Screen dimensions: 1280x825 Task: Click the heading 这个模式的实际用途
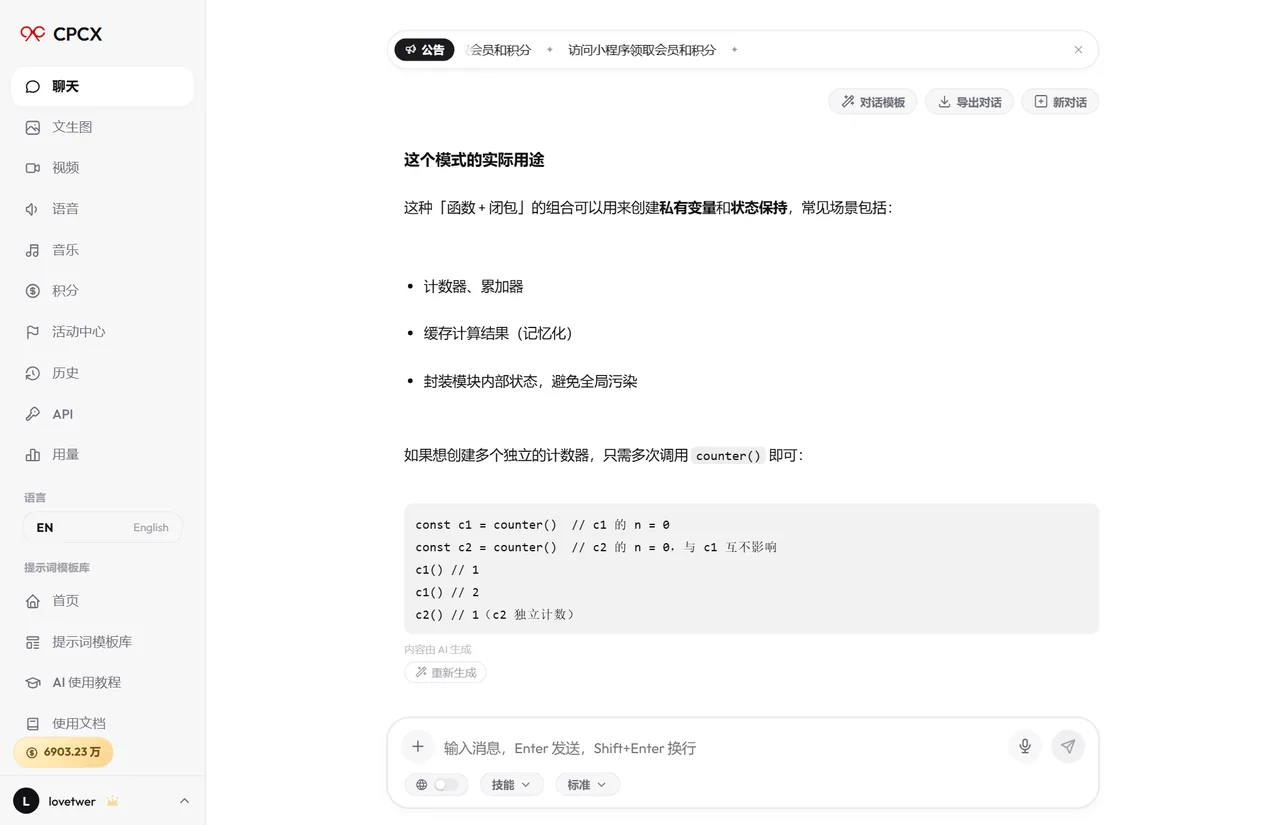pos(474,160)
